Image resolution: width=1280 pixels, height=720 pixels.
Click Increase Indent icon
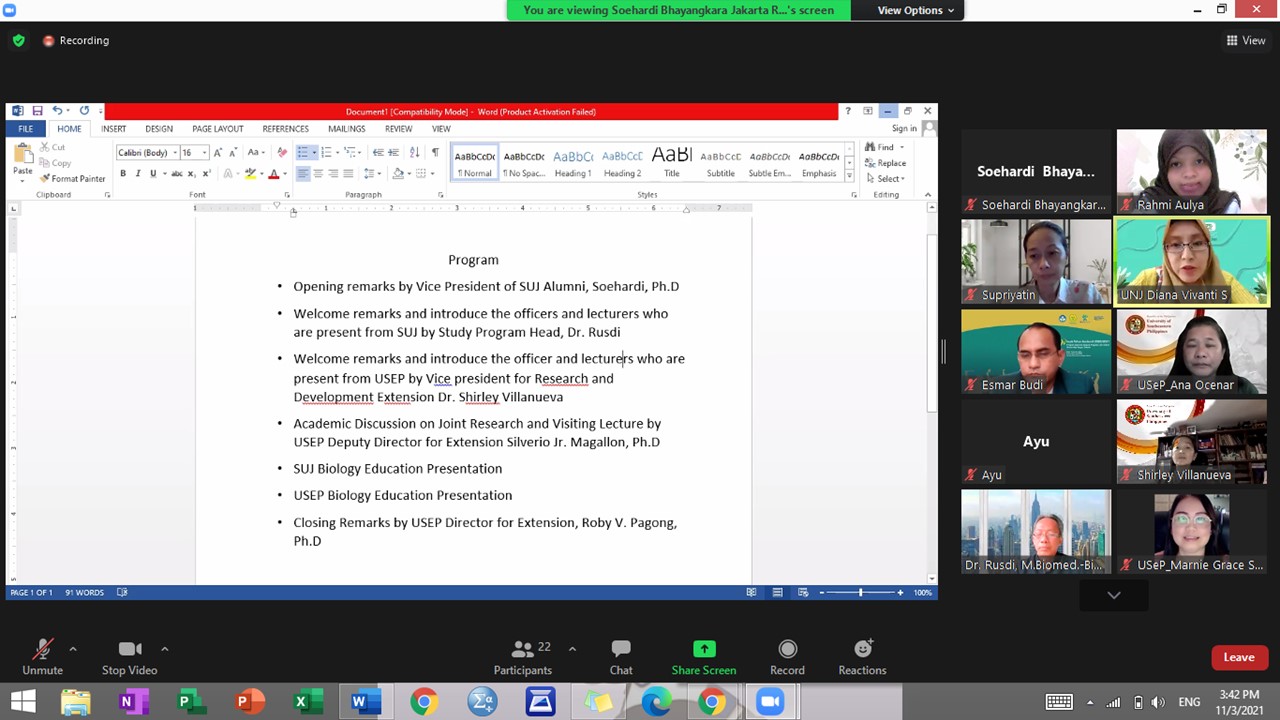point(394,153)
